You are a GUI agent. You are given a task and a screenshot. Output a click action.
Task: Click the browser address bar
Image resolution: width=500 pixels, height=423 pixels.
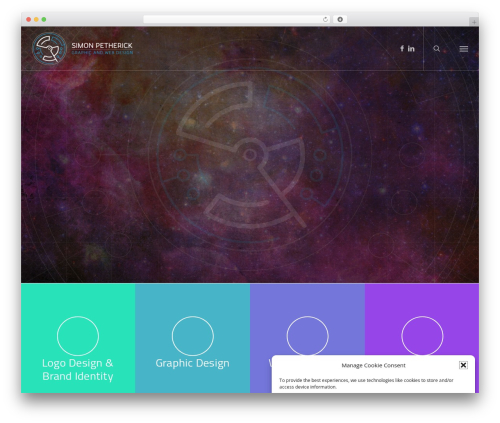(237, 19)
